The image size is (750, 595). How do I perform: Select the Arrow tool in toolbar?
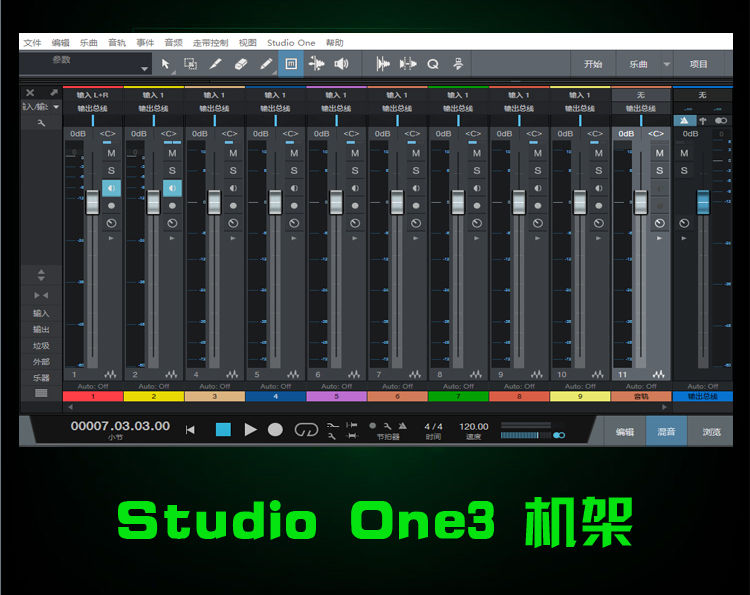pos(165,64)
